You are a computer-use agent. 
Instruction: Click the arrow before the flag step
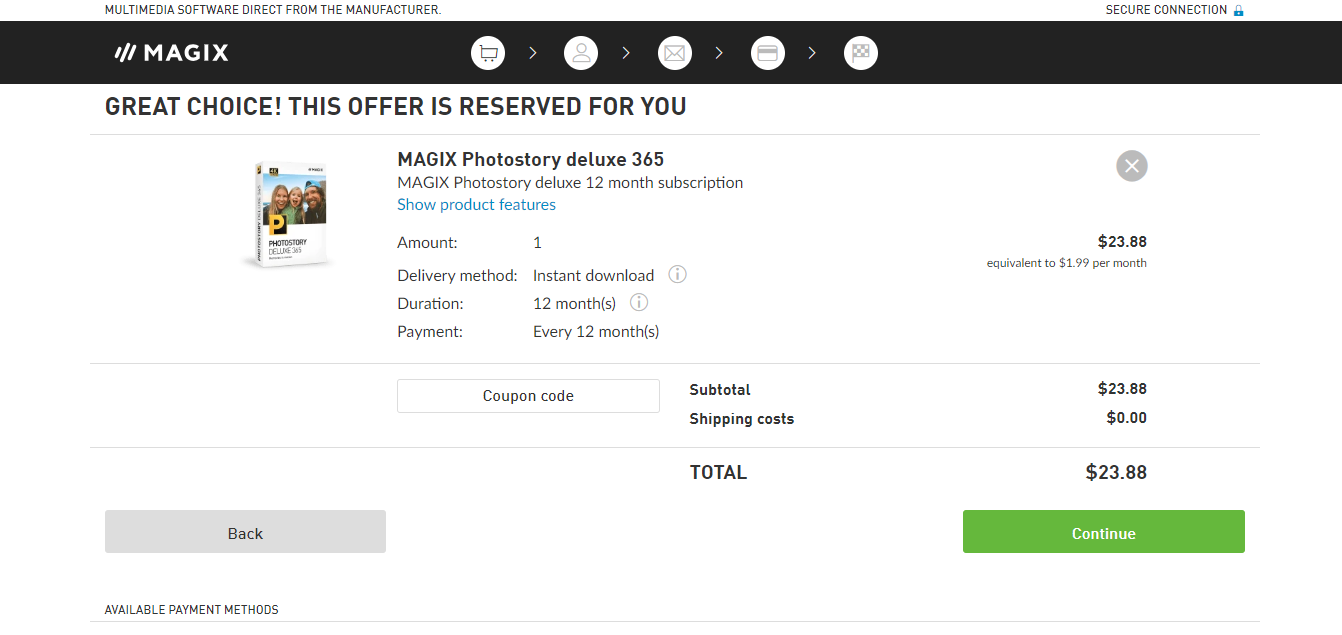813,53
